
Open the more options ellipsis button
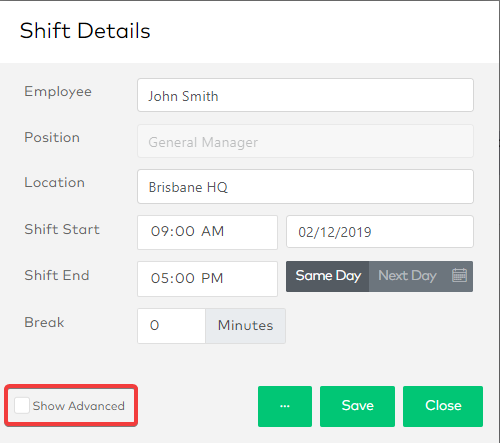point(285,406)
